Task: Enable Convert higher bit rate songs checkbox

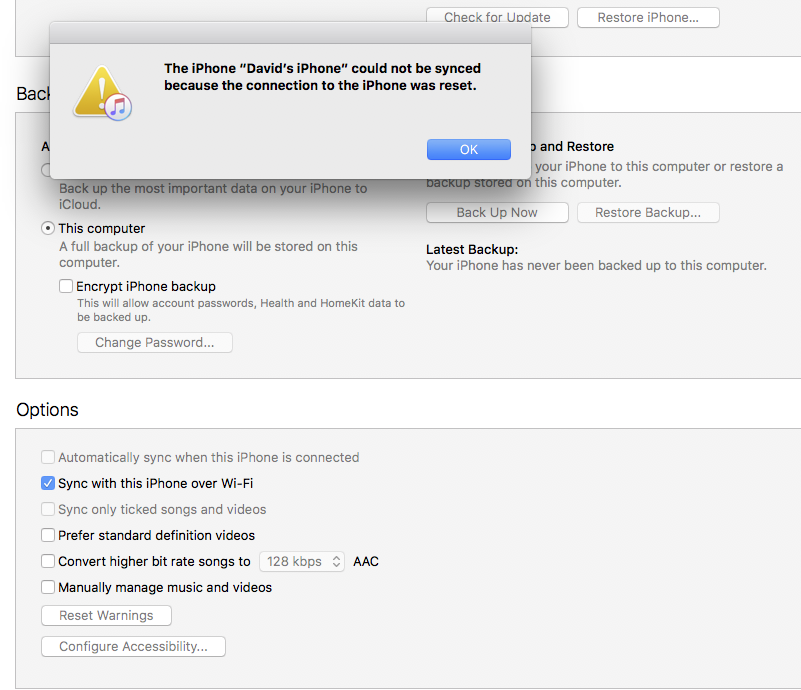Action: [48, 561]
